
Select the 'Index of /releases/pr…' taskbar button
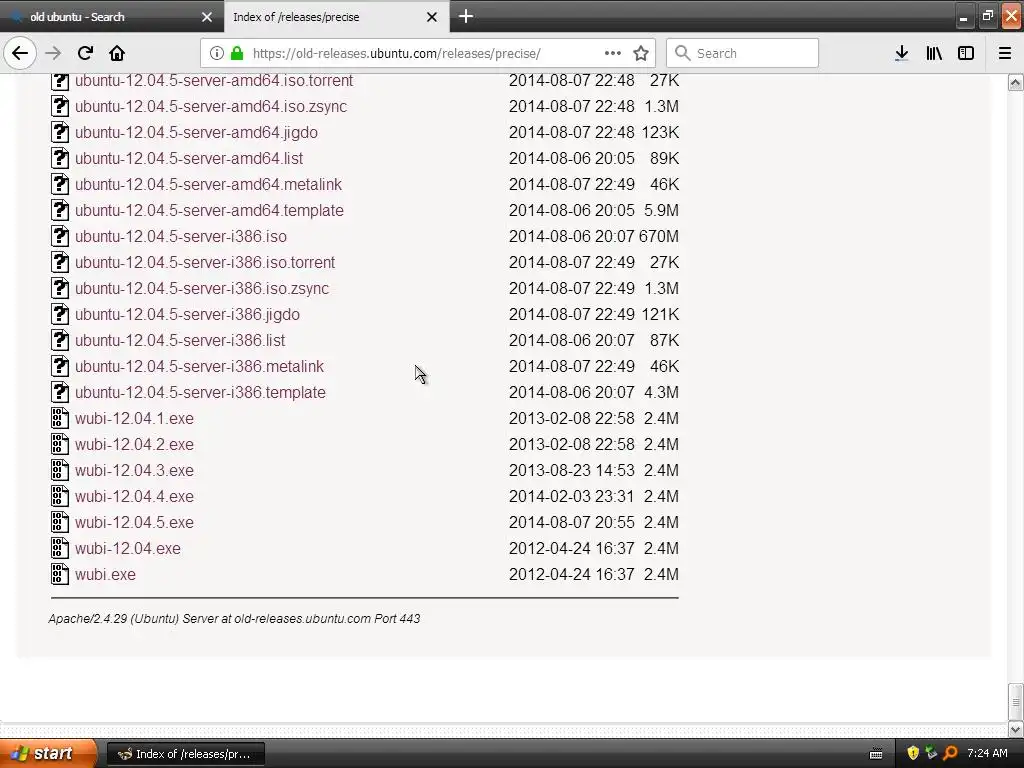(x=185, y=754)
